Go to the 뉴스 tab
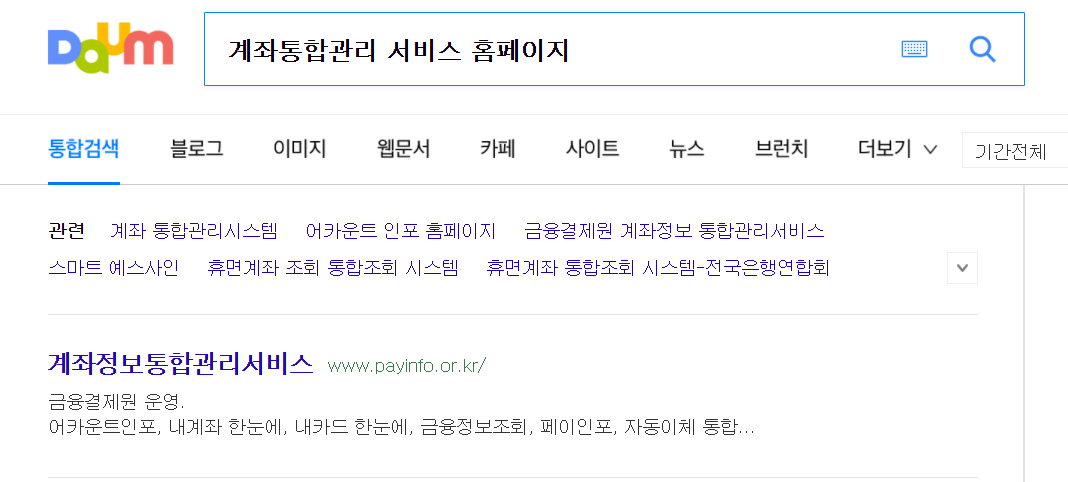Image resolution: width=1068 pixels, height=482 pixels. [687, 149]
